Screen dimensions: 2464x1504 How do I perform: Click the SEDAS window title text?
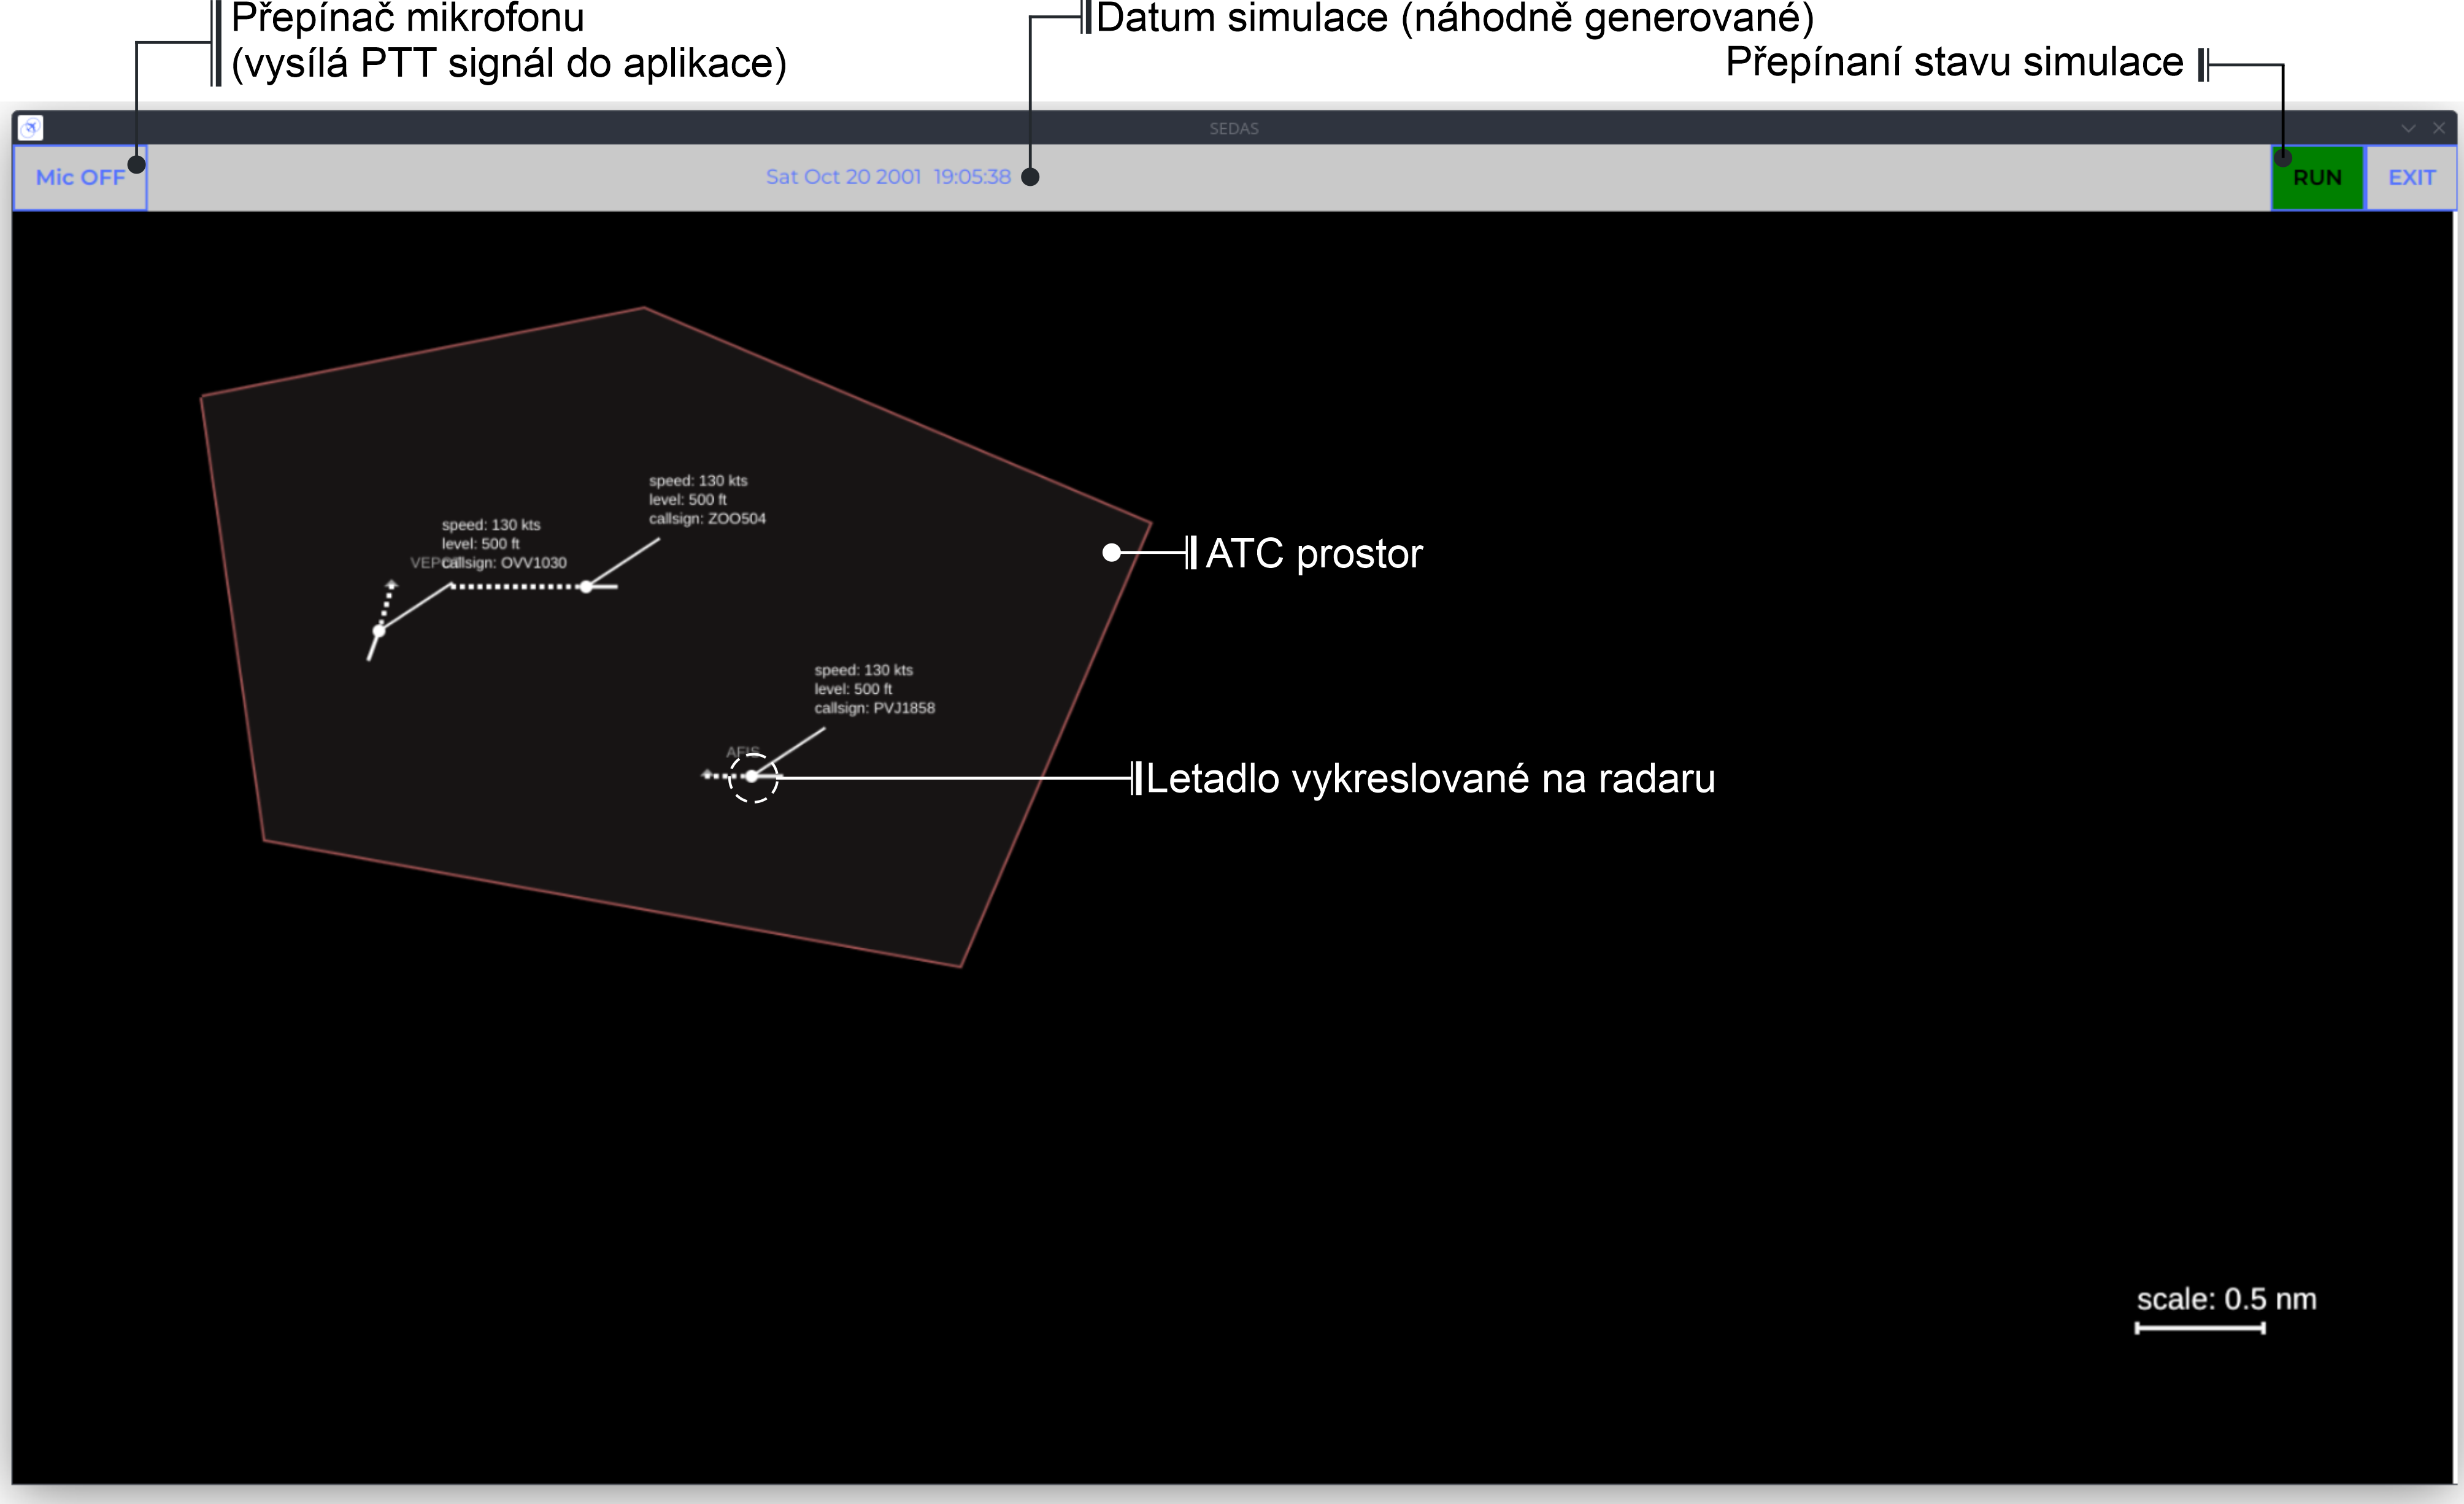coord(1234,128)
